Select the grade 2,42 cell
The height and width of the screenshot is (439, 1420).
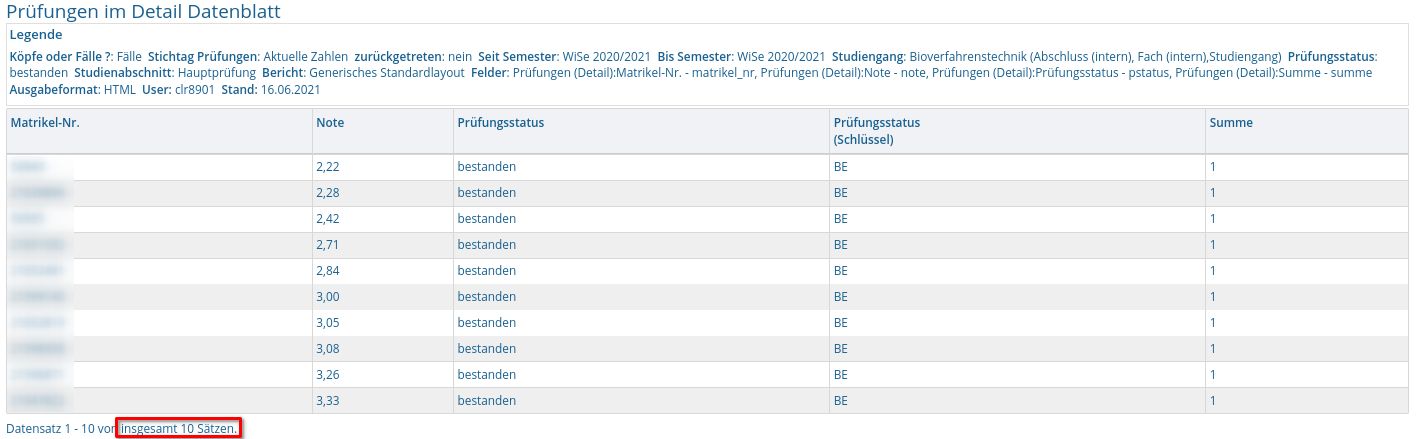pyautogui.click(x=329, y=218)
